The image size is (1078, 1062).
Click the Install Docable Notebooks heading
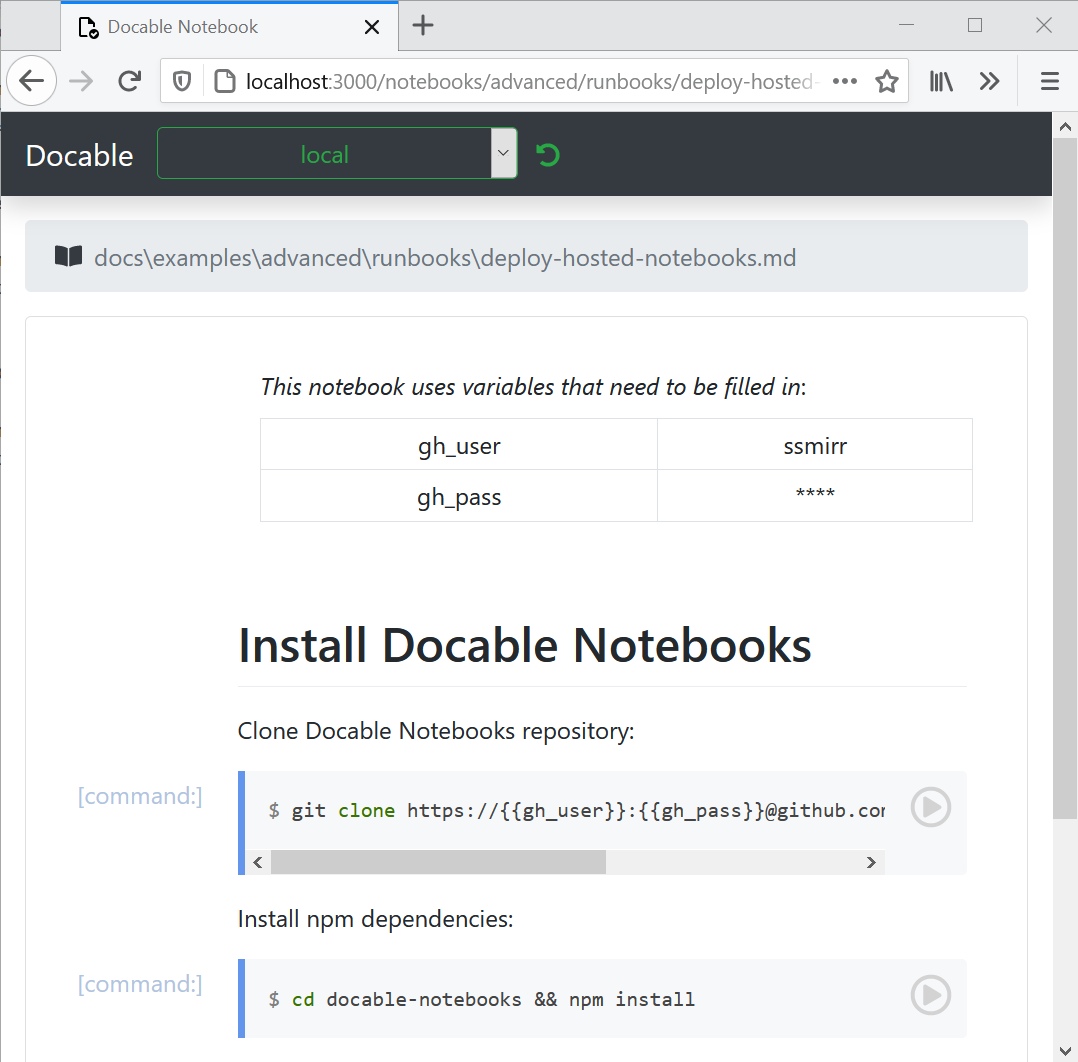click(x=525, y=645)
